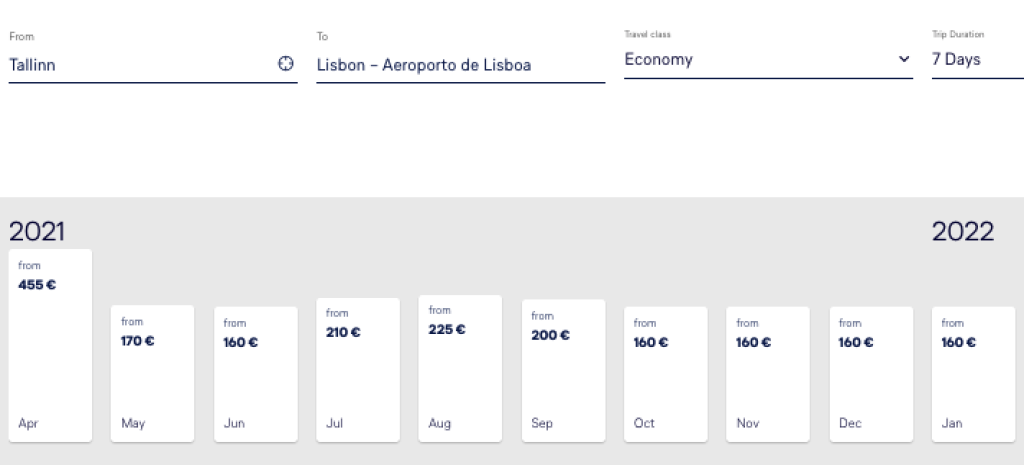The height and width of the screenshot is (465, 1024).
Task: Pick the June 160 € price card
Action: 255,373
